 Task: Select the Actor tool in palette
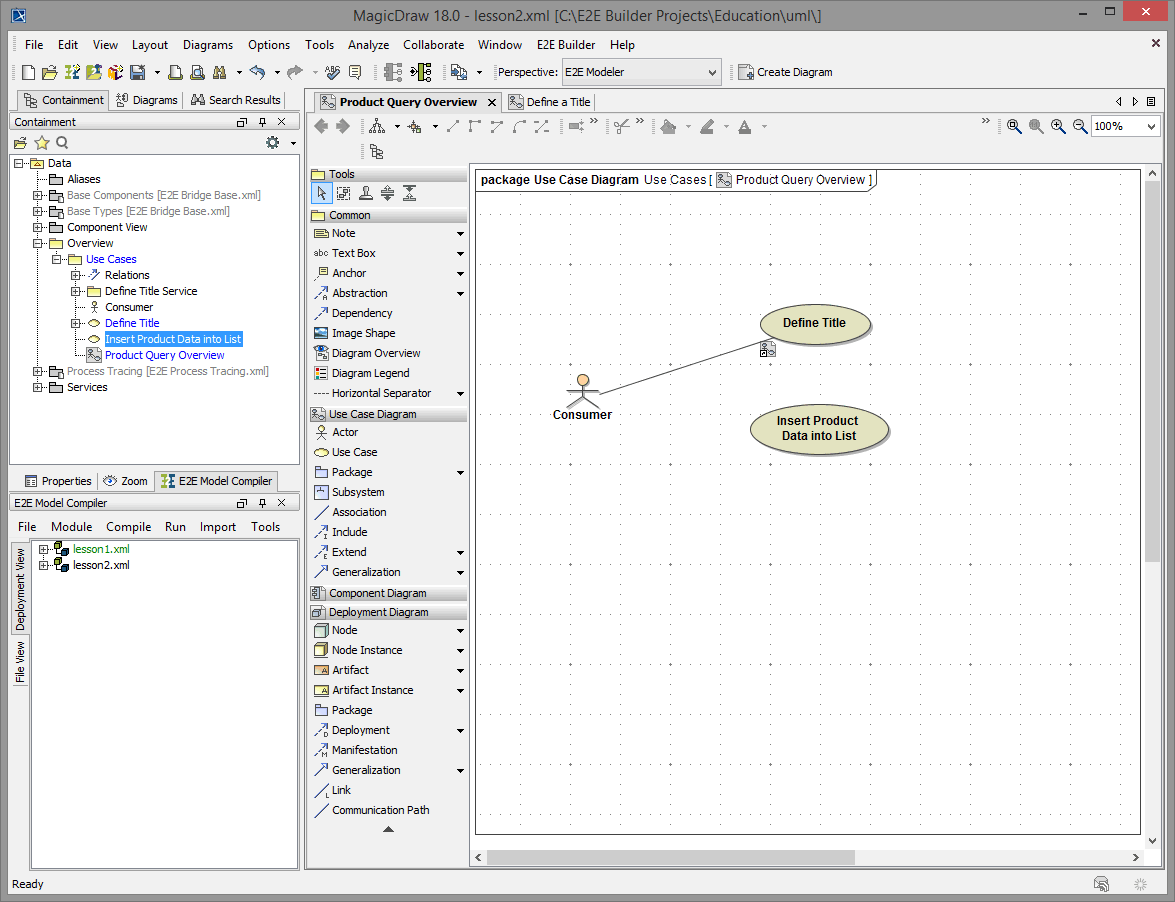pos(344,432)
